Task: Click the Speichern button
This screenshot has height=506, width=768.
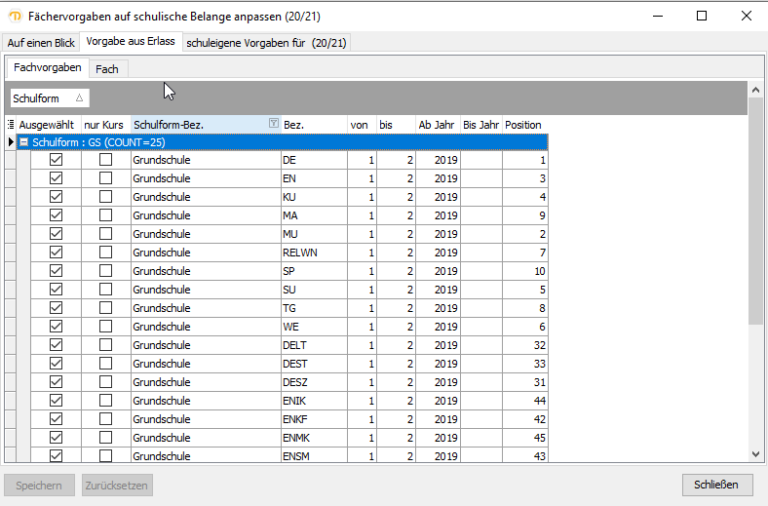Action: pyautogui.click(x=39, y=486)
